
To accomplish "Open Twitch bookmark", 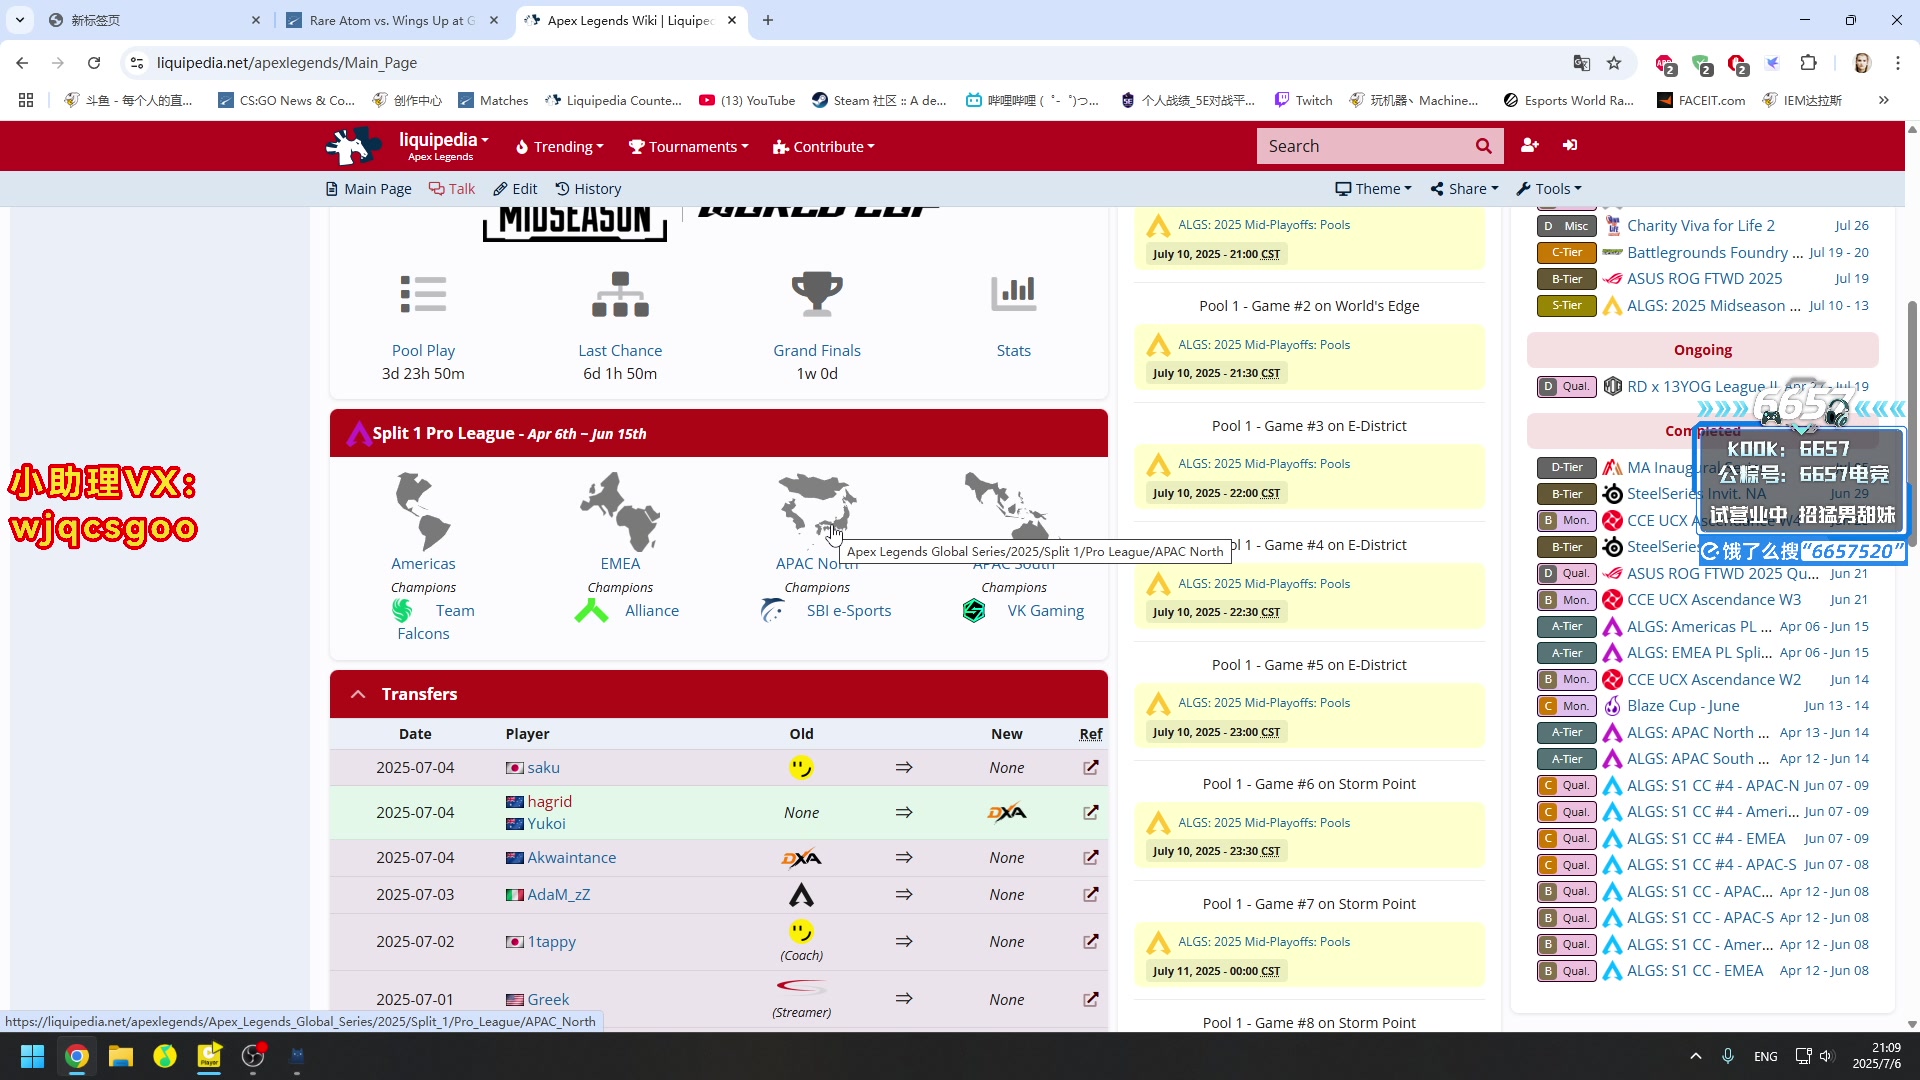I will pyautogui.click(x=1303, y=100).
